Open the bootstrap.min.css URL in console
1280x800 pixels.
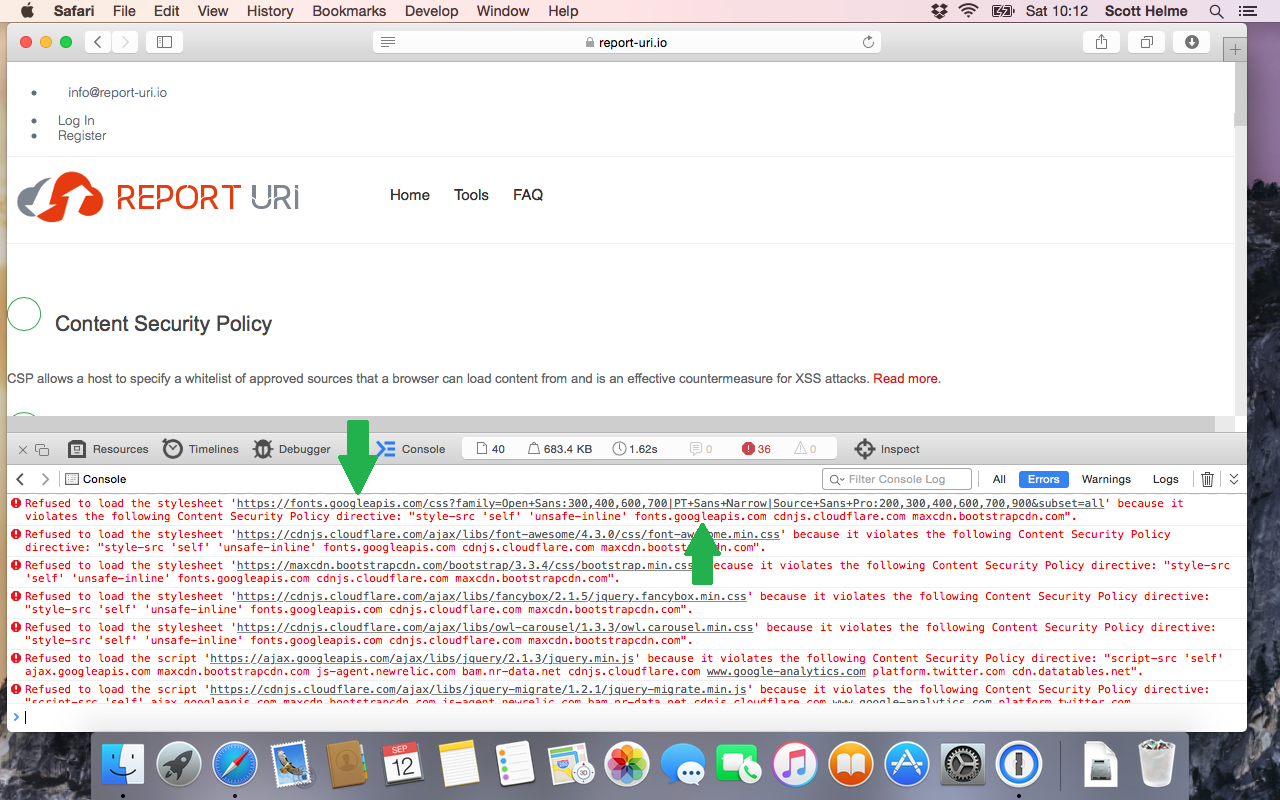(x=465, y=565)
